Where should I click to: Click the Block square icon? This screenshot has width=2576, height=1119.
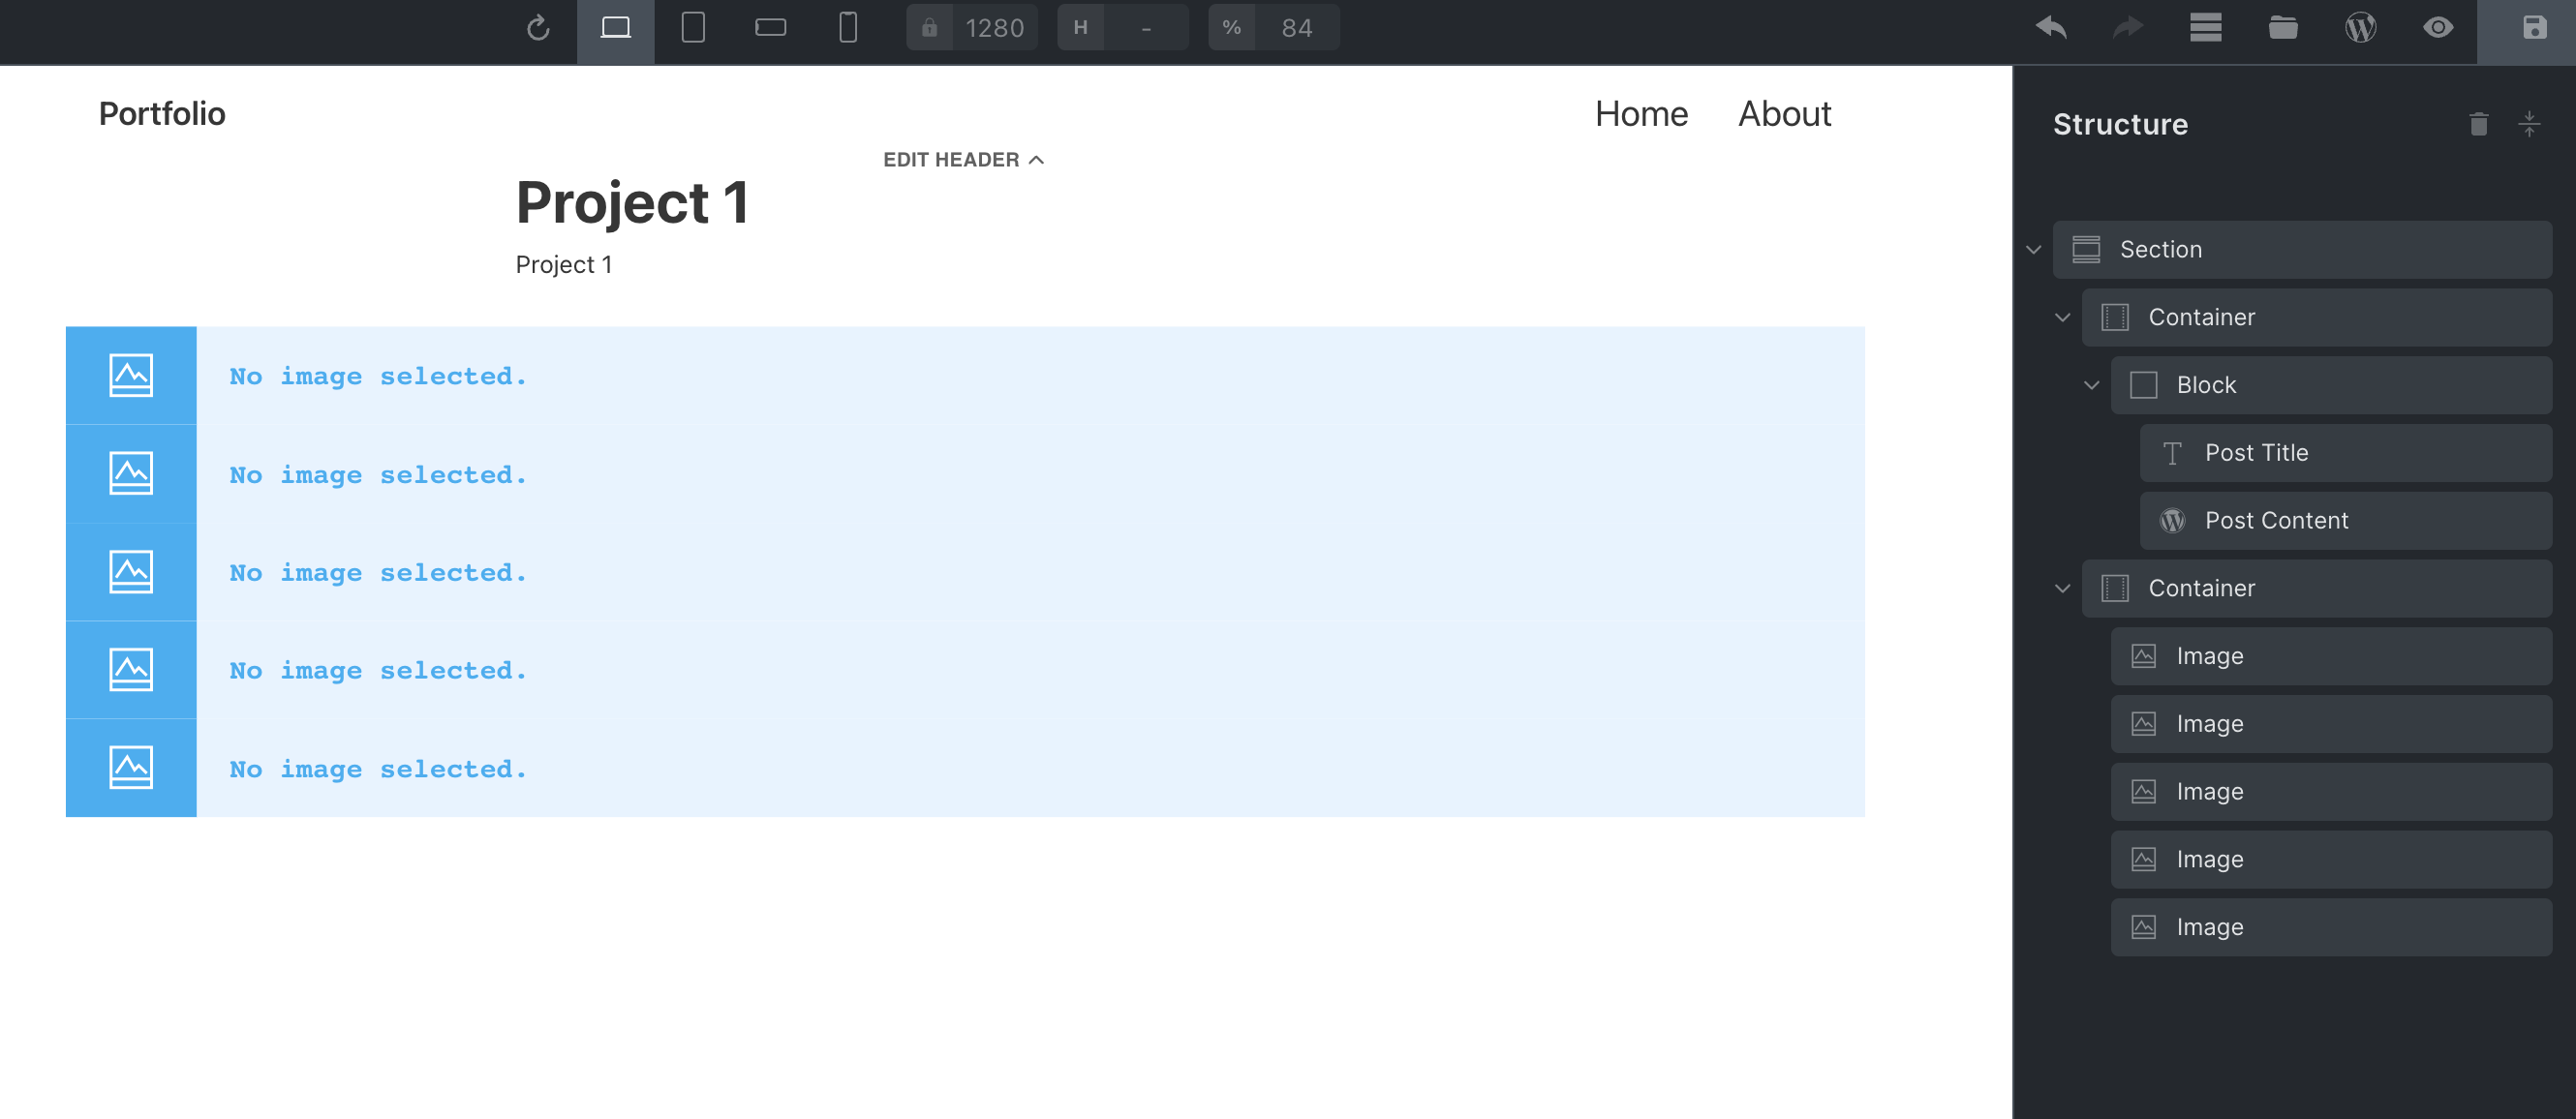2143,385
